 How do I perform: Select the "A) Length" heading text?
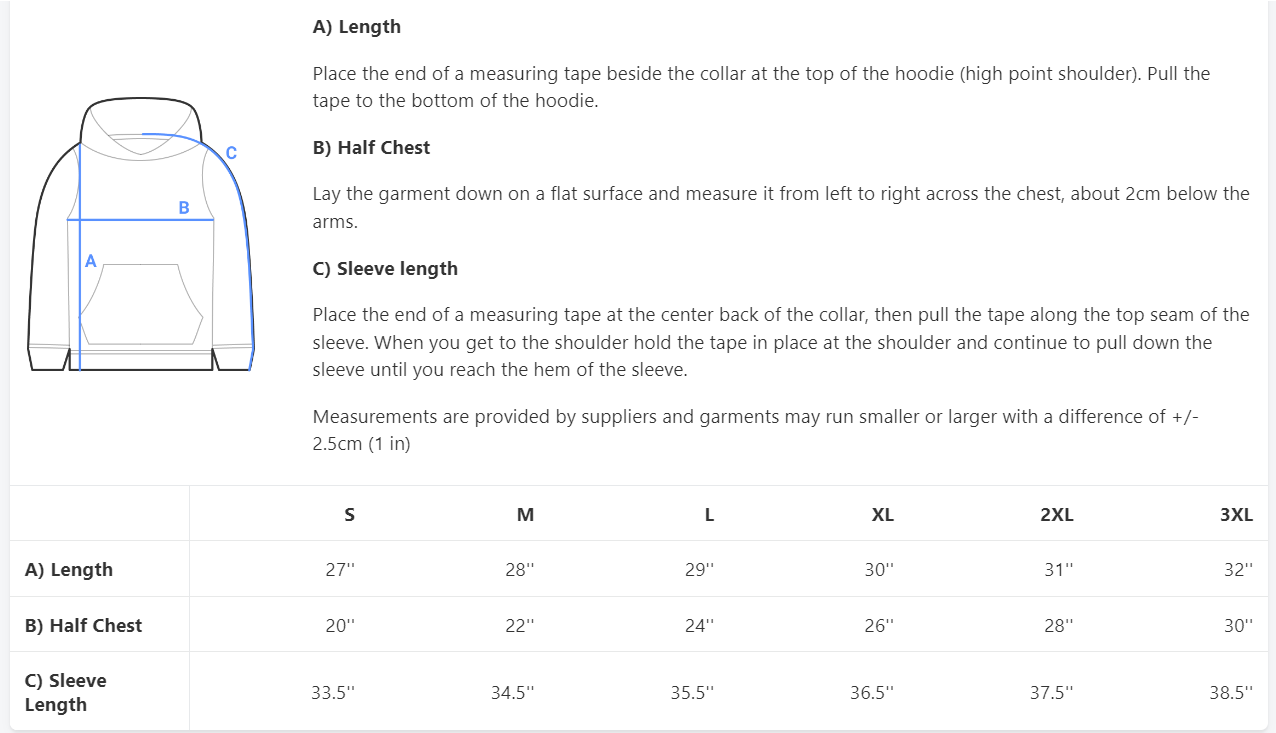point(357,27)
